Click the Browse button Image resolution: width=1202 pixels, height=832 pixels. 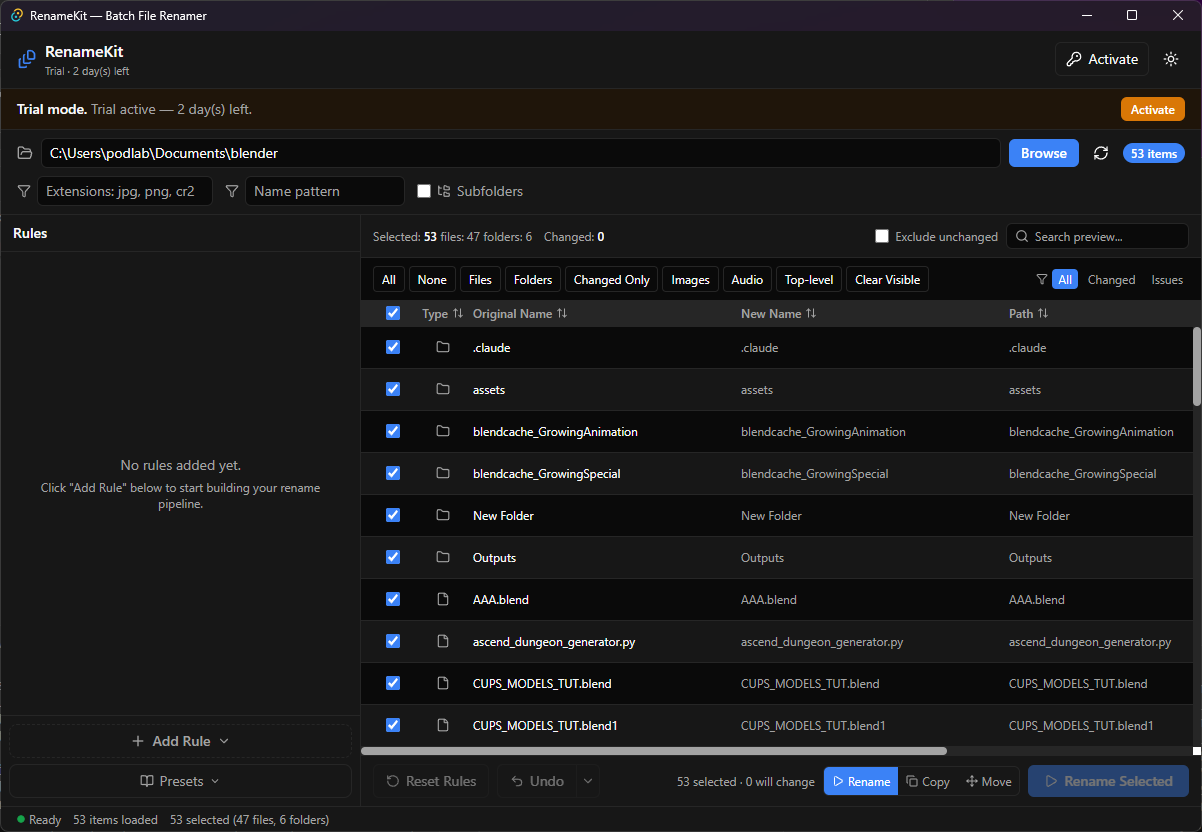[1043, 153]
